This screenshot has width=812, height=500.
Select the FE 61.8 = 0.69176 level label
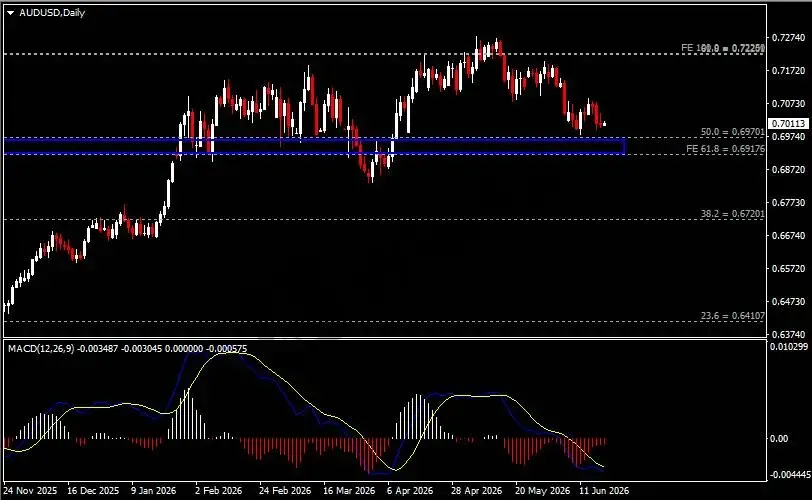725,149
